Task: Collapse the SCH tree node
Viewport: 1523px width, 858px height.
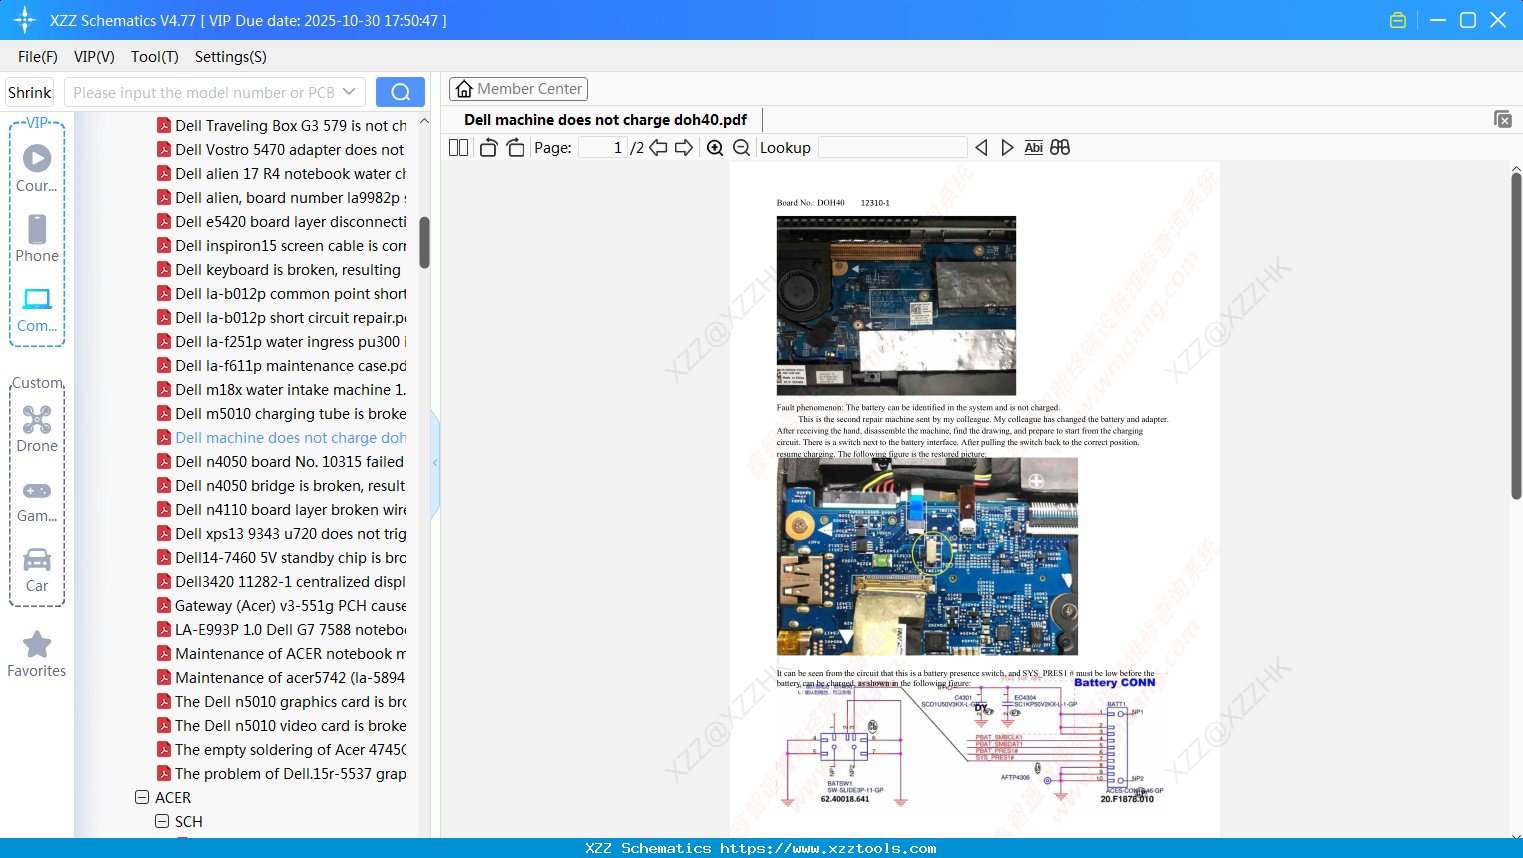Action: (162, 821)
